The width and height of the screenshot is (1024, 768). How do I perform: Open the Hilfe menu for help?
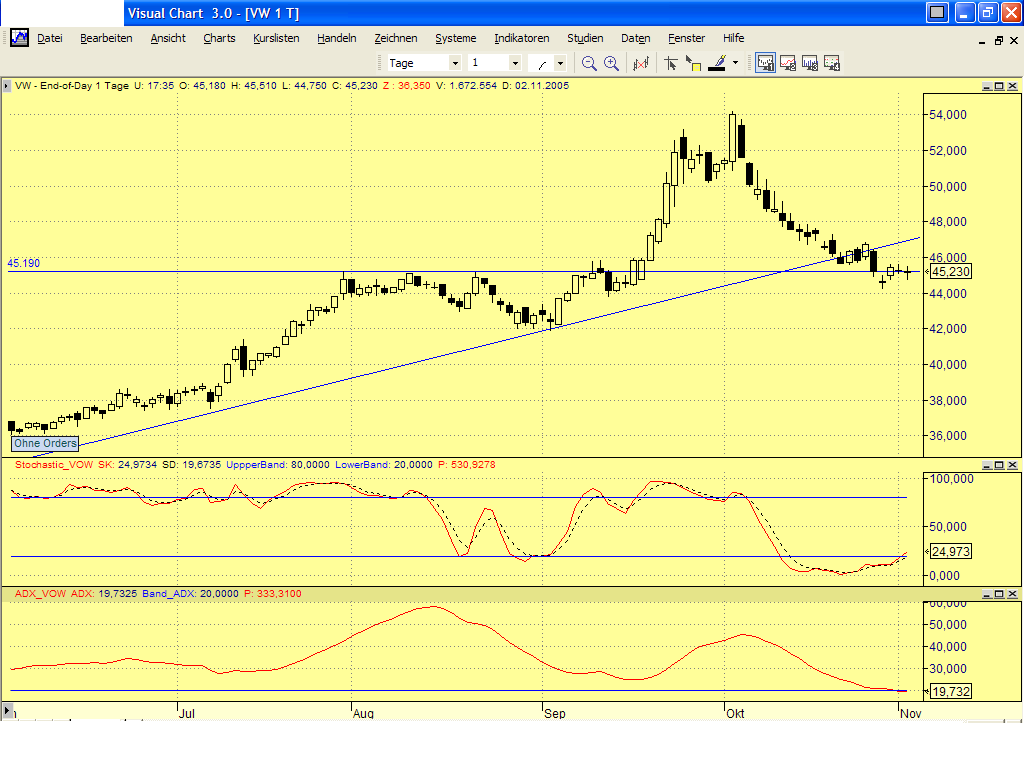pyautogui.click(x=733, y=38)
